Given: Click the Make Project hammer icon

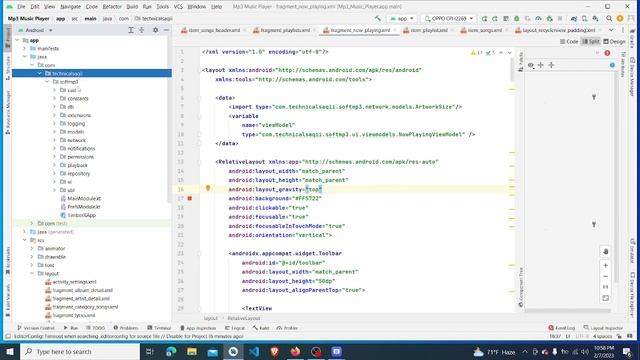Looking at the screenshot, I should pyautogui.click(x=378, y=18).
